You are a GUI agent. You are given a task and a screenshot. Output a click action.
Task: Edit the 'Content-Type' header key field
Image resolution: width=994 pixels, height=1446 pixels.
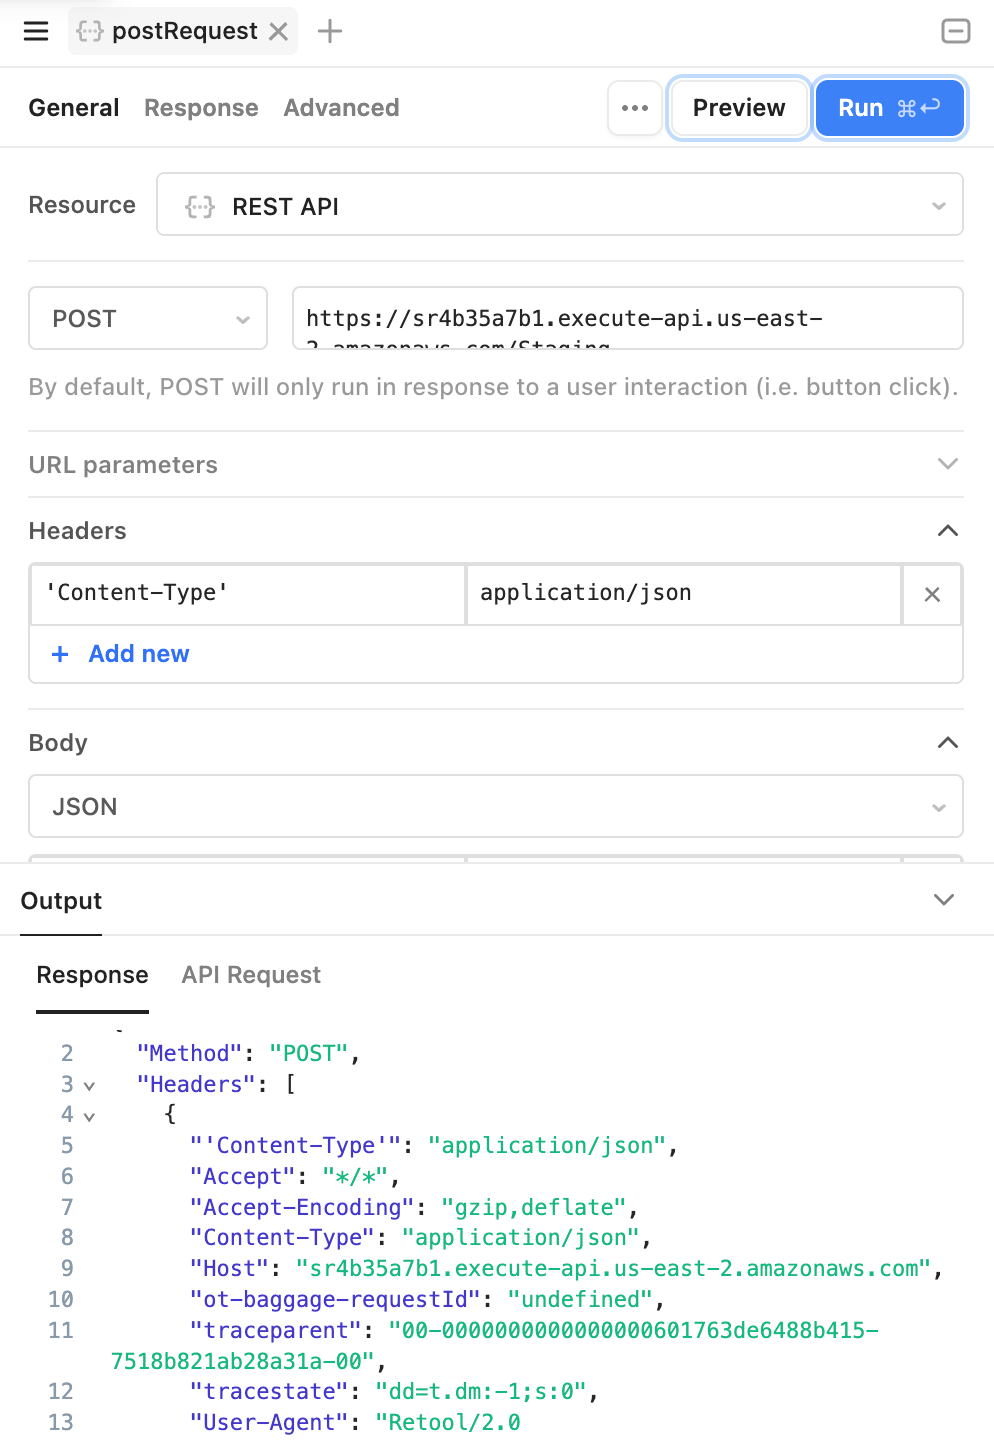point(248,594)
